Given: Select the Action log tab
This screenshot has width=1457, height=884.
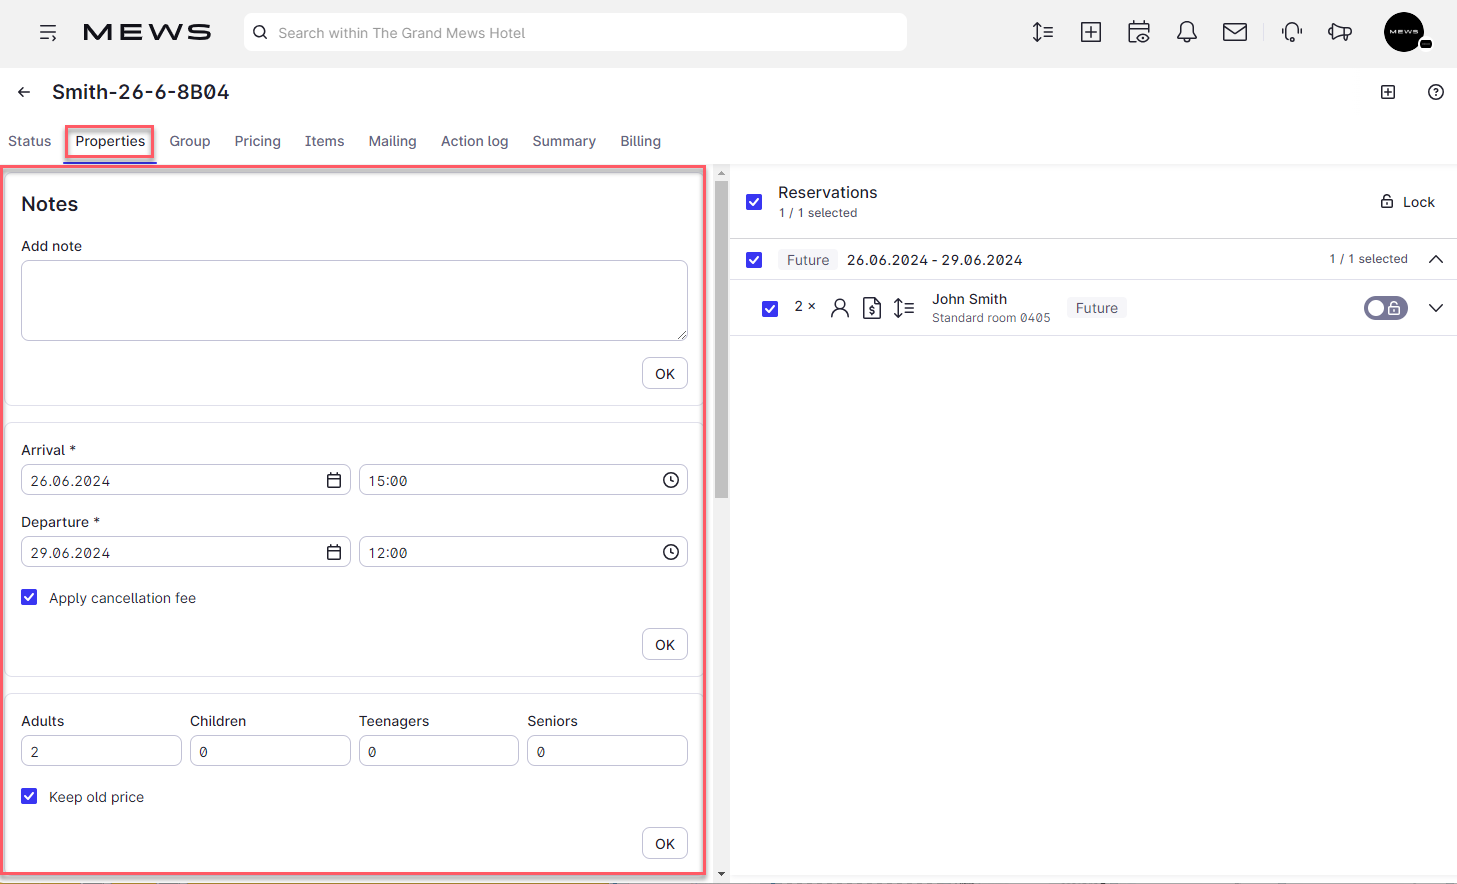Looking at the screenshot, I should 474,141.
